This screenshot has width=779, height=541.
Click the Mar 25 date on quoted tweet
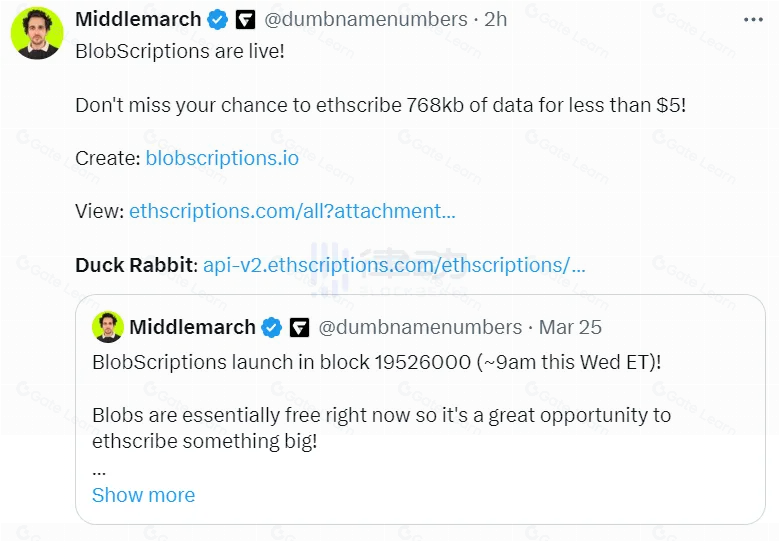click(x=570, y=327)
